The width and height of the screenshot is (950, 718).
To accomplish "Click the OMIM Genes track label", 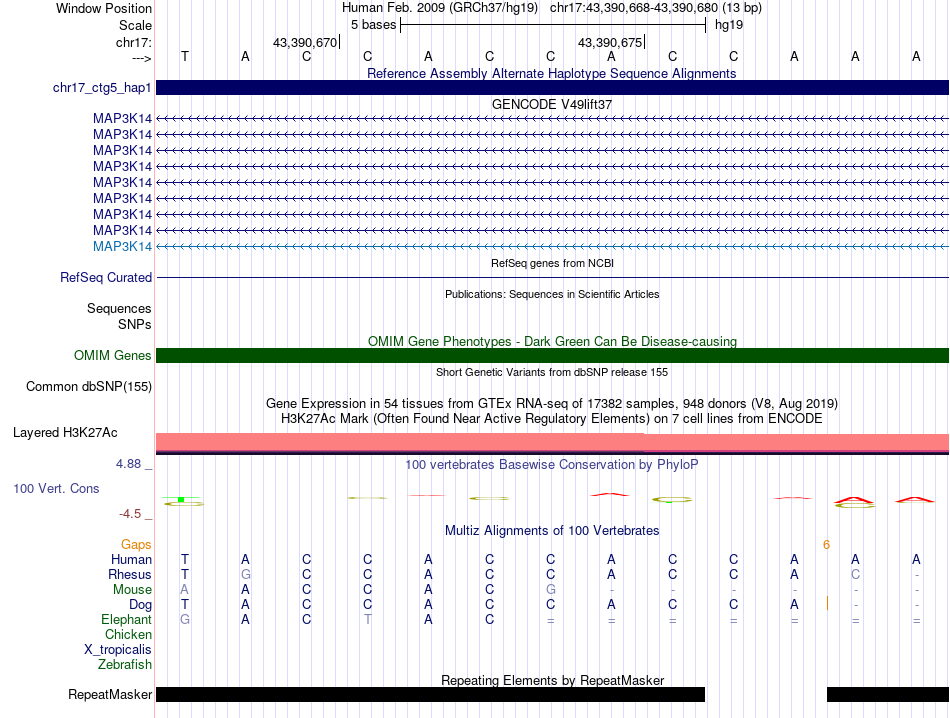I will 112,356.
